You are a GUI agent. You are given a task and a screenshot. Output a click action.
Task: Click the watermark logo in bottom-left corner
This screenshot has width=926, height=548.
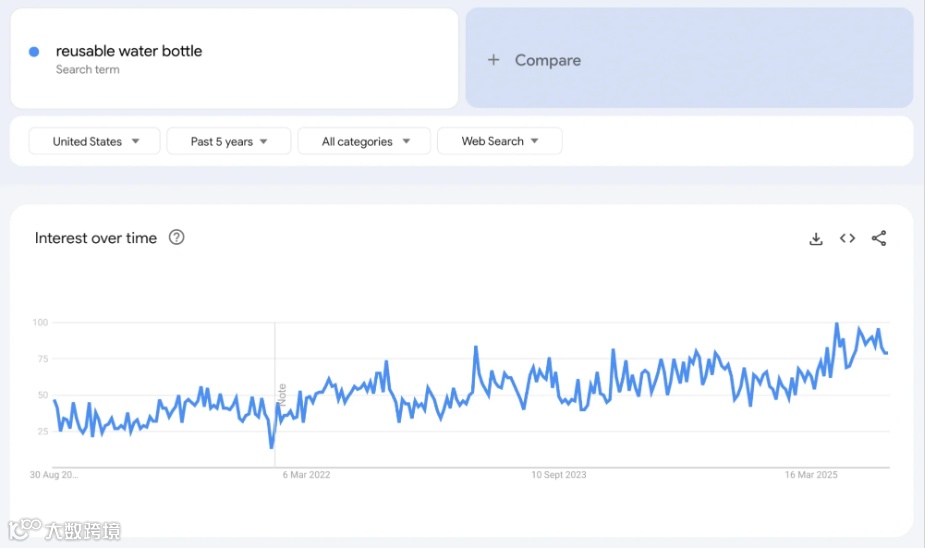coord(66,530)
